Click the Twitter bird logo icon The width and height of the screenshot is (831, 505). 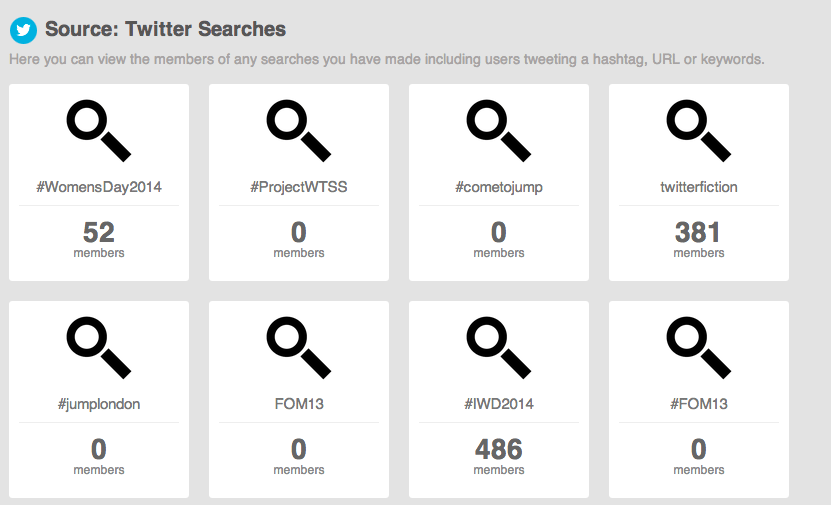(x=23, y=30)
